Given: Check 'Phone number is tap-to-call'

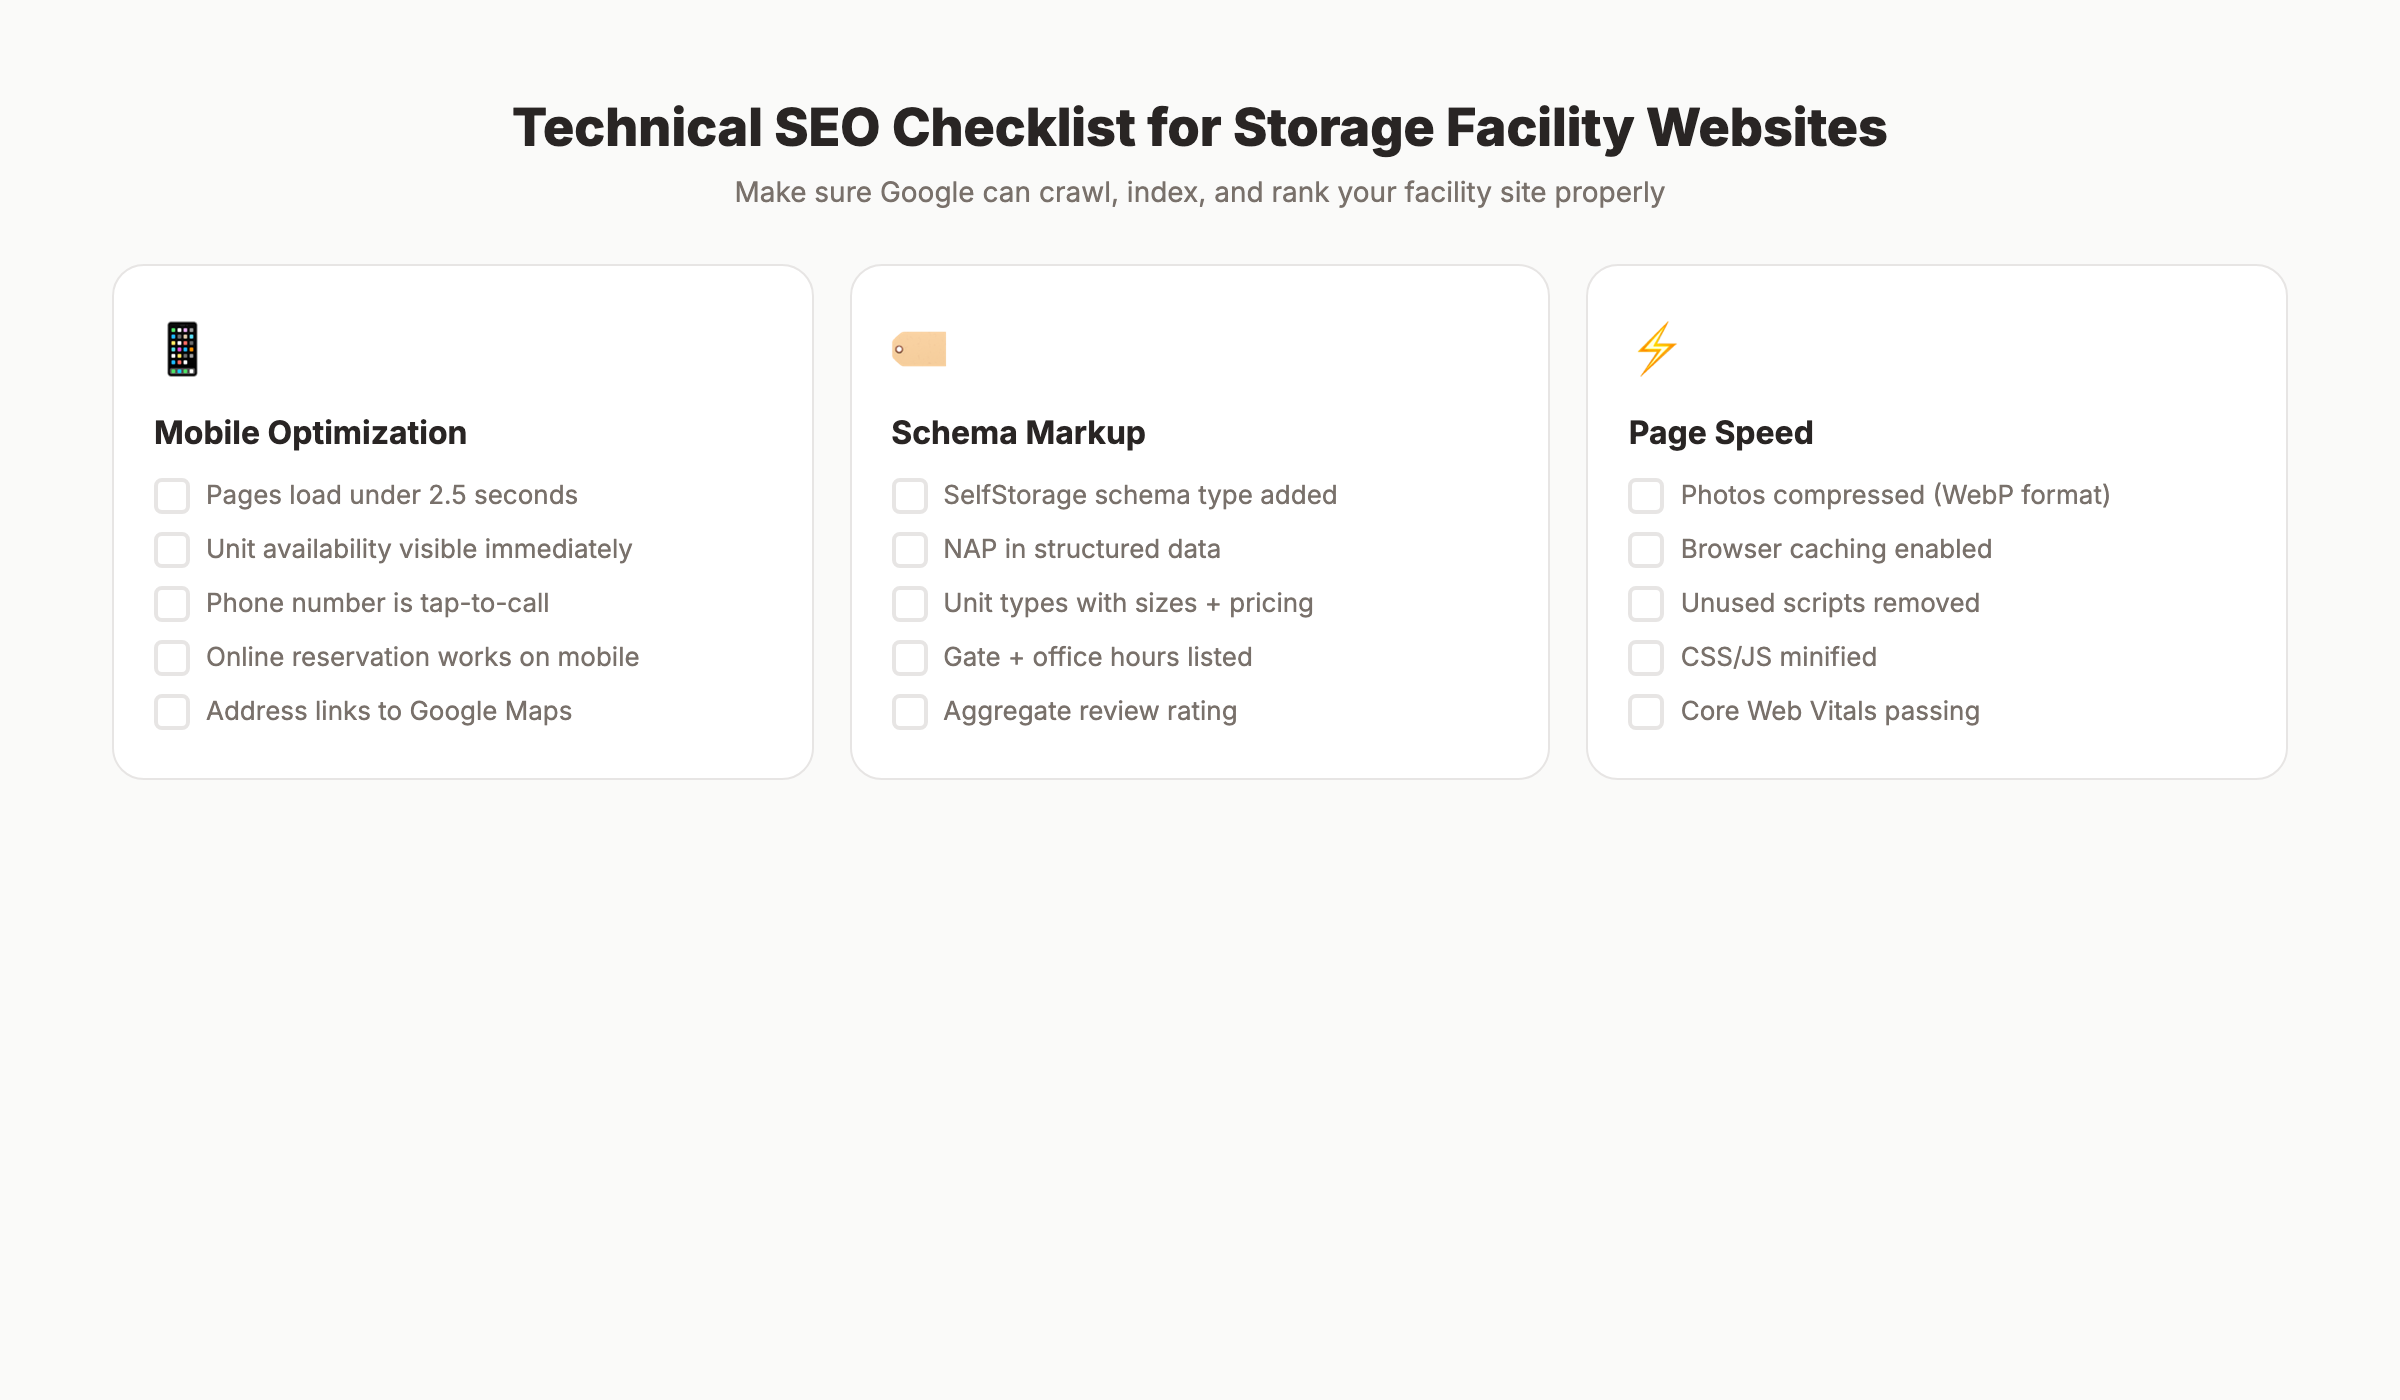Looking at the screenshot, I should coord(171,603).
